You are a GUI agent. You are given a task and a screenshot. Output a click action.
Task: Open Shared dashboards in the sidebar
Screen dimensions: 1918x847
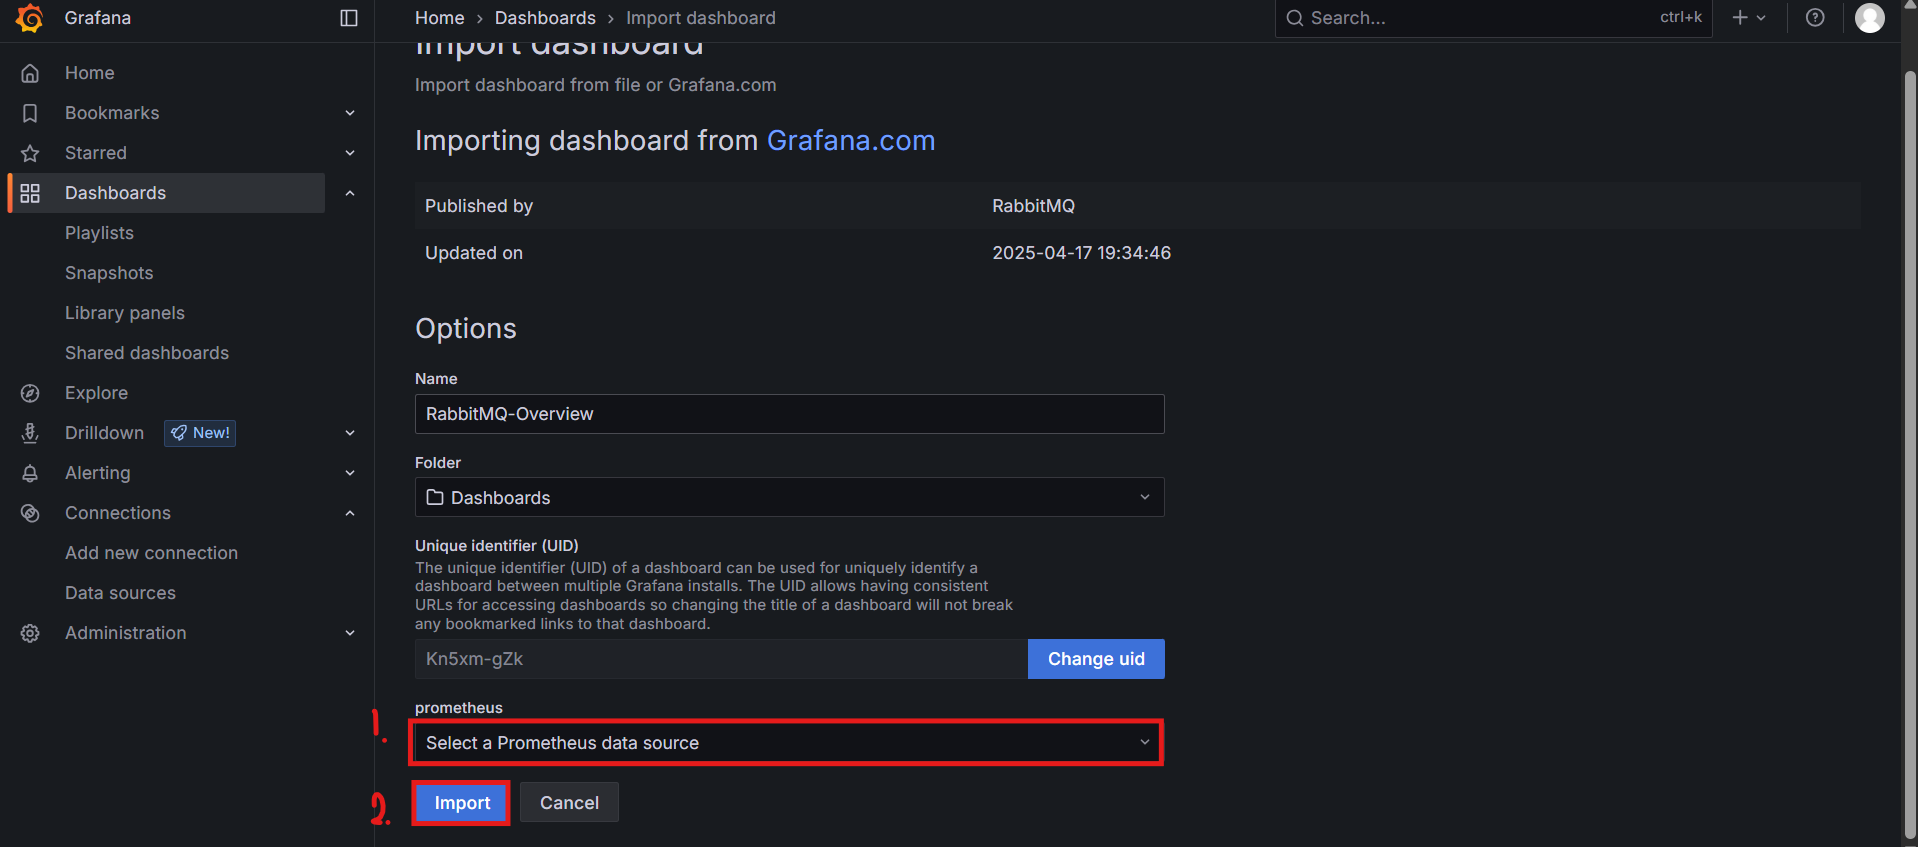[x=147, y=353]
